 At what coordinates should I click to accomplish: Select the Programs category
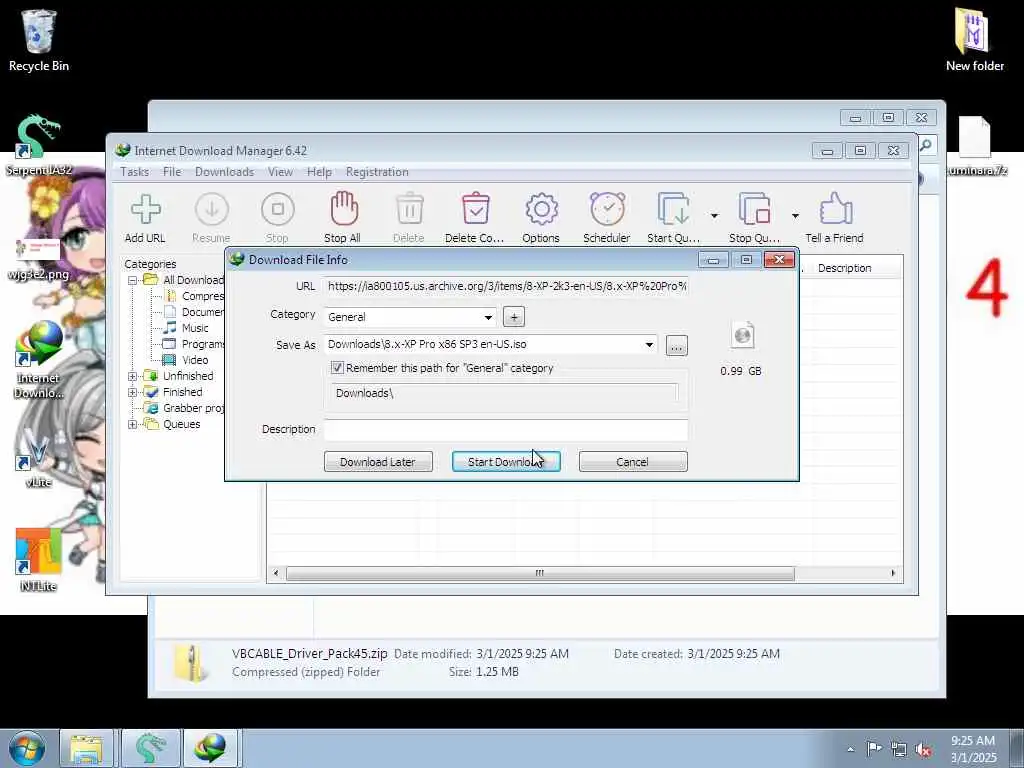click(x=202, y=344)
